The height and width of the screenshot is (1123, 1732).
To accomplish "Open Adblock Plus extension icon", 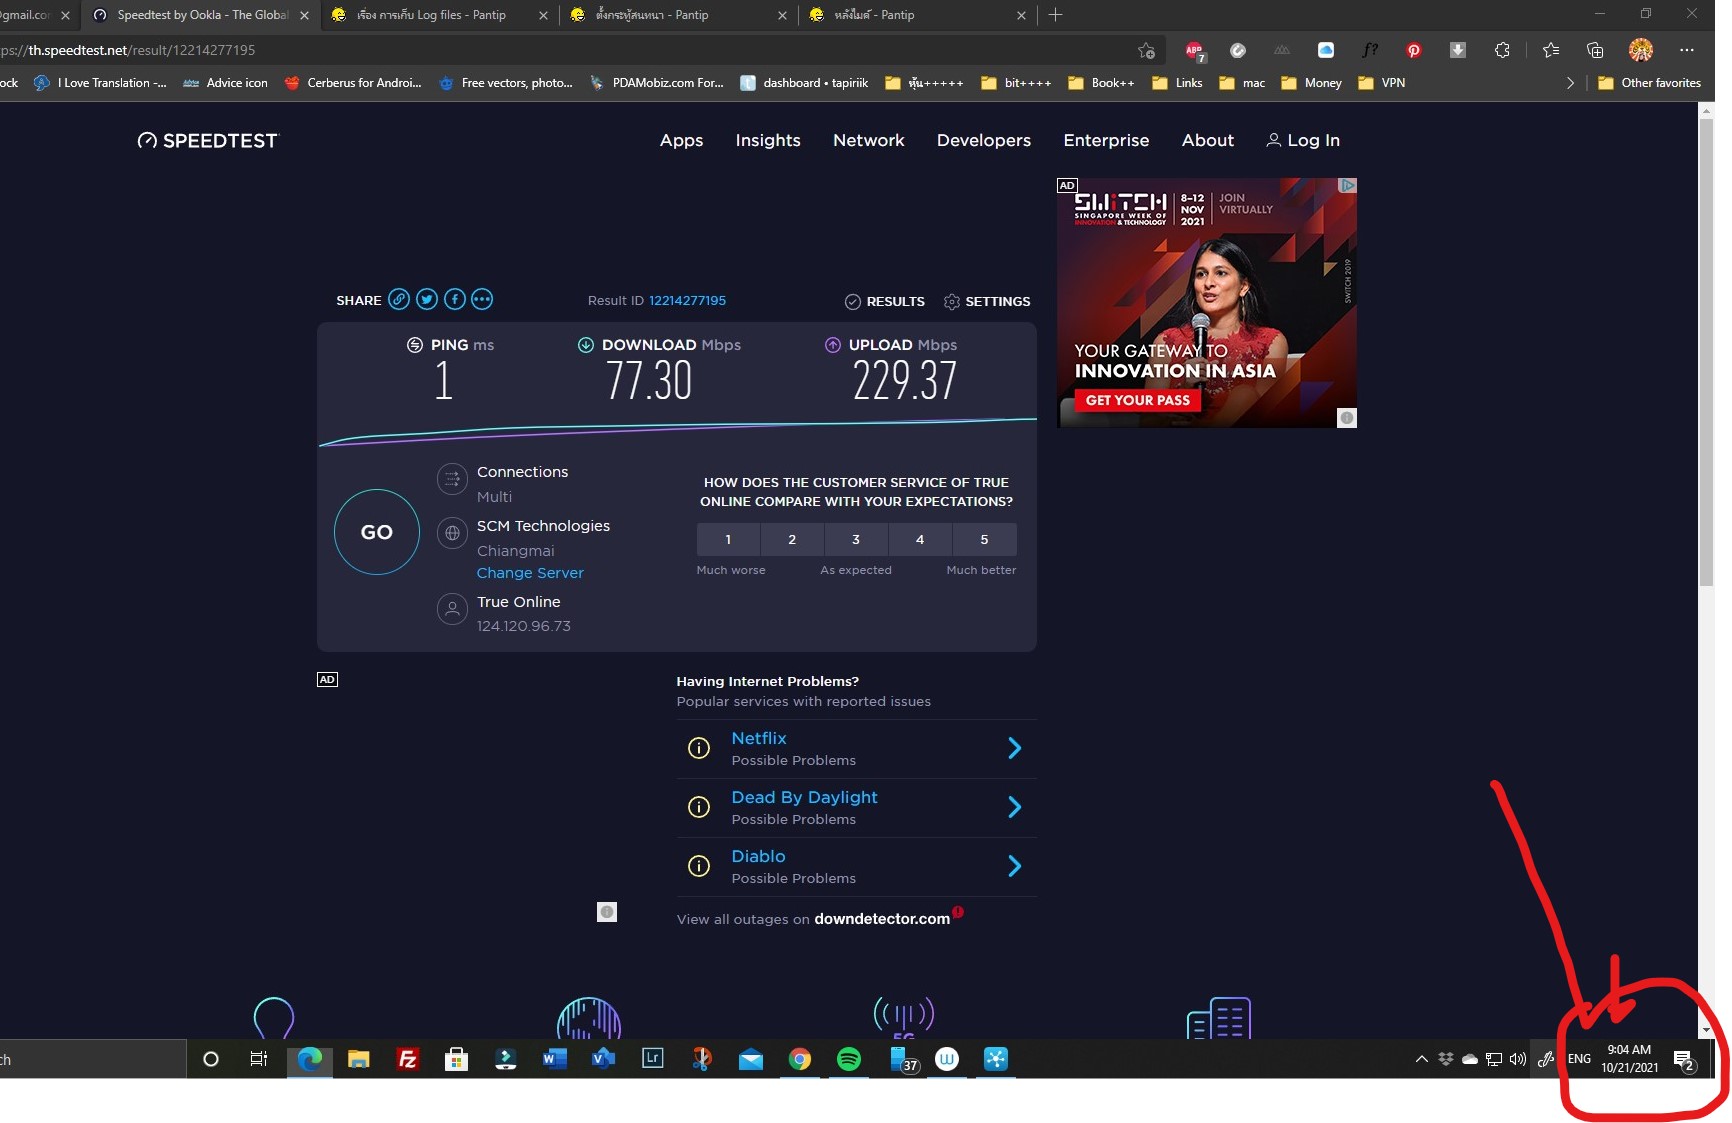I will [x=1194, y=50].
